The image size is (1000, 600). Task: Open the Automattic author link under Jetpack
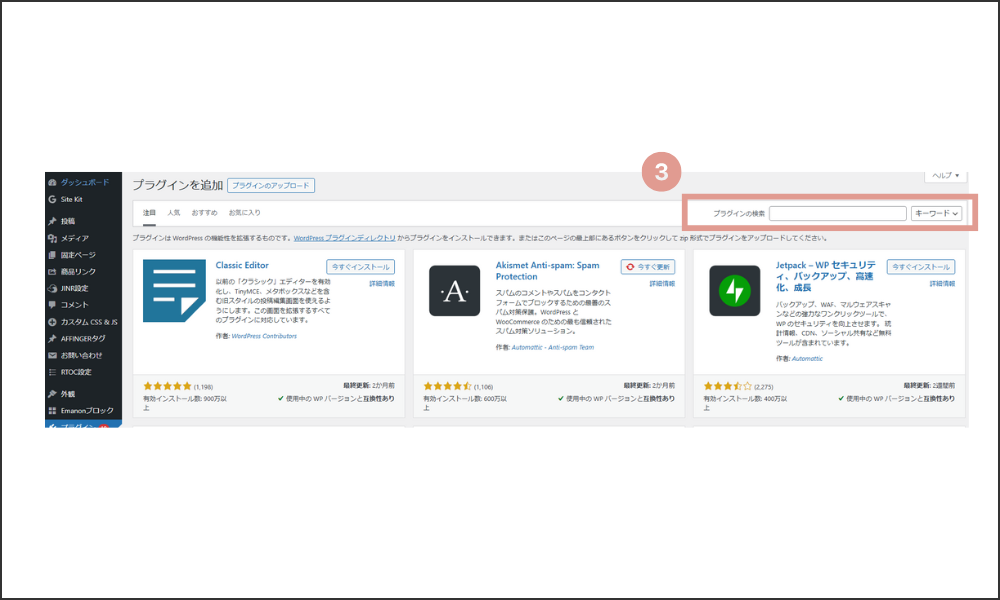click(x=807, y=359)
